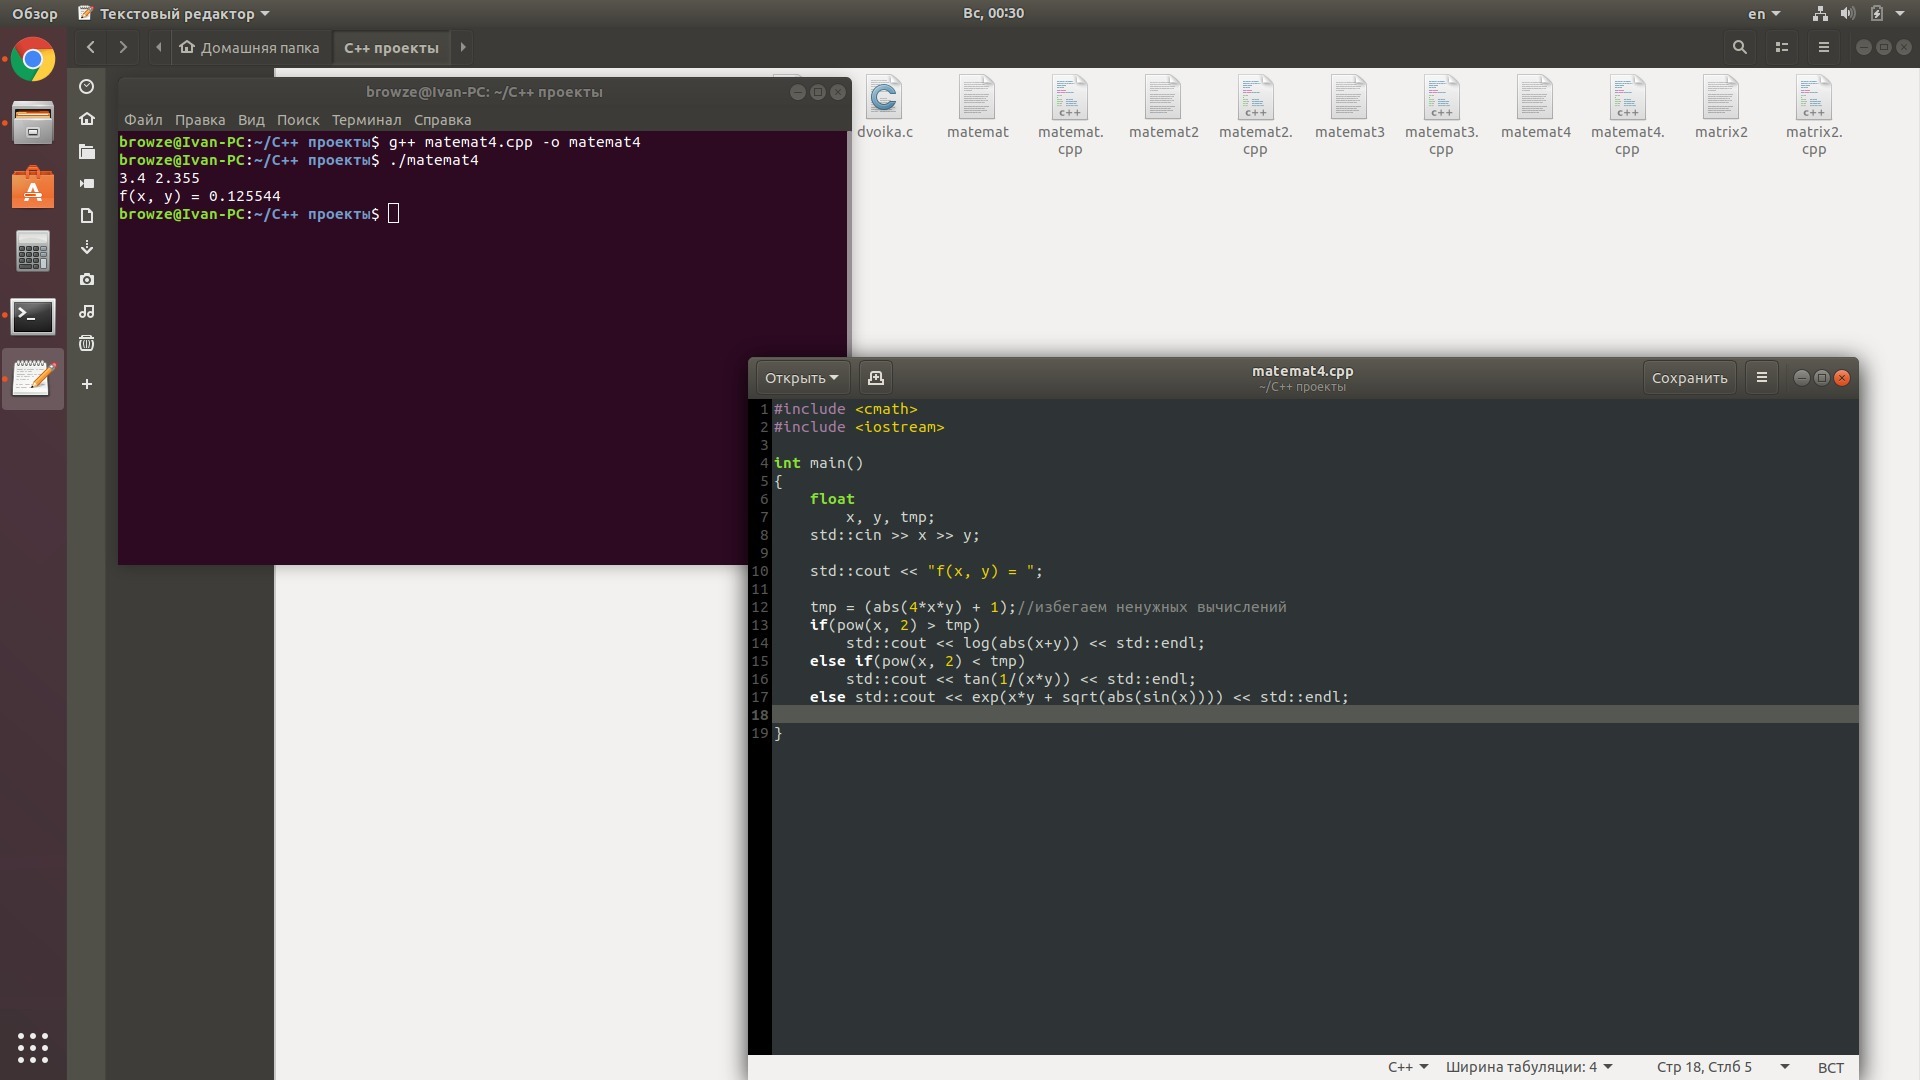Go to Home folder breadcrumb

point(250,47)
